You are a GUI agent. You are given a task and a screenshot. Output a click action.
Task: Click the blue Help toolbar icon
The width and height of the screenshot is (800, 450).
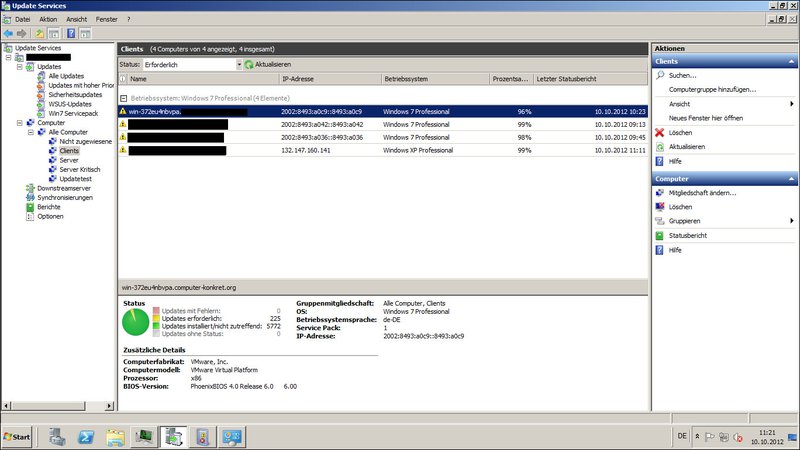(71, 34)
